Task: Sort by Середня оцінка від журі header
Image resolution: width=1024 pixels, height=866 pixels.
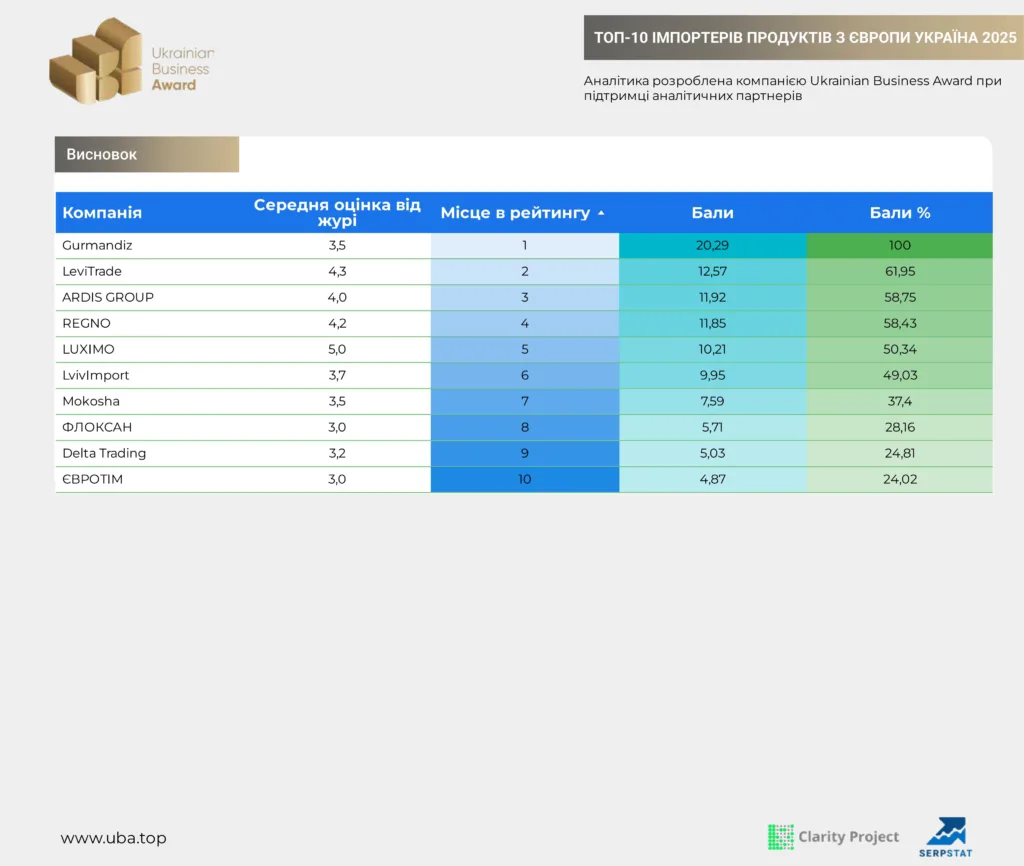Action: pos(337,212)
